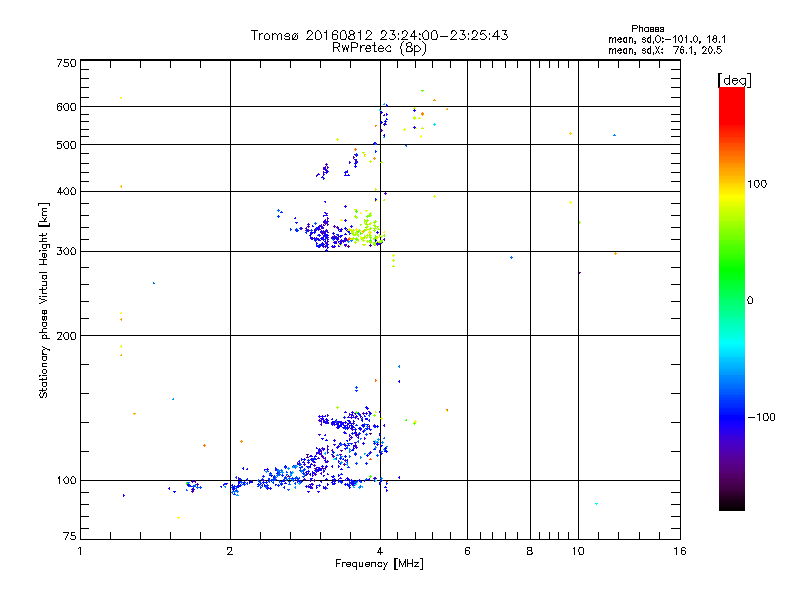Click the colorbar label '100'
The image size is (800, 600).
757,184
